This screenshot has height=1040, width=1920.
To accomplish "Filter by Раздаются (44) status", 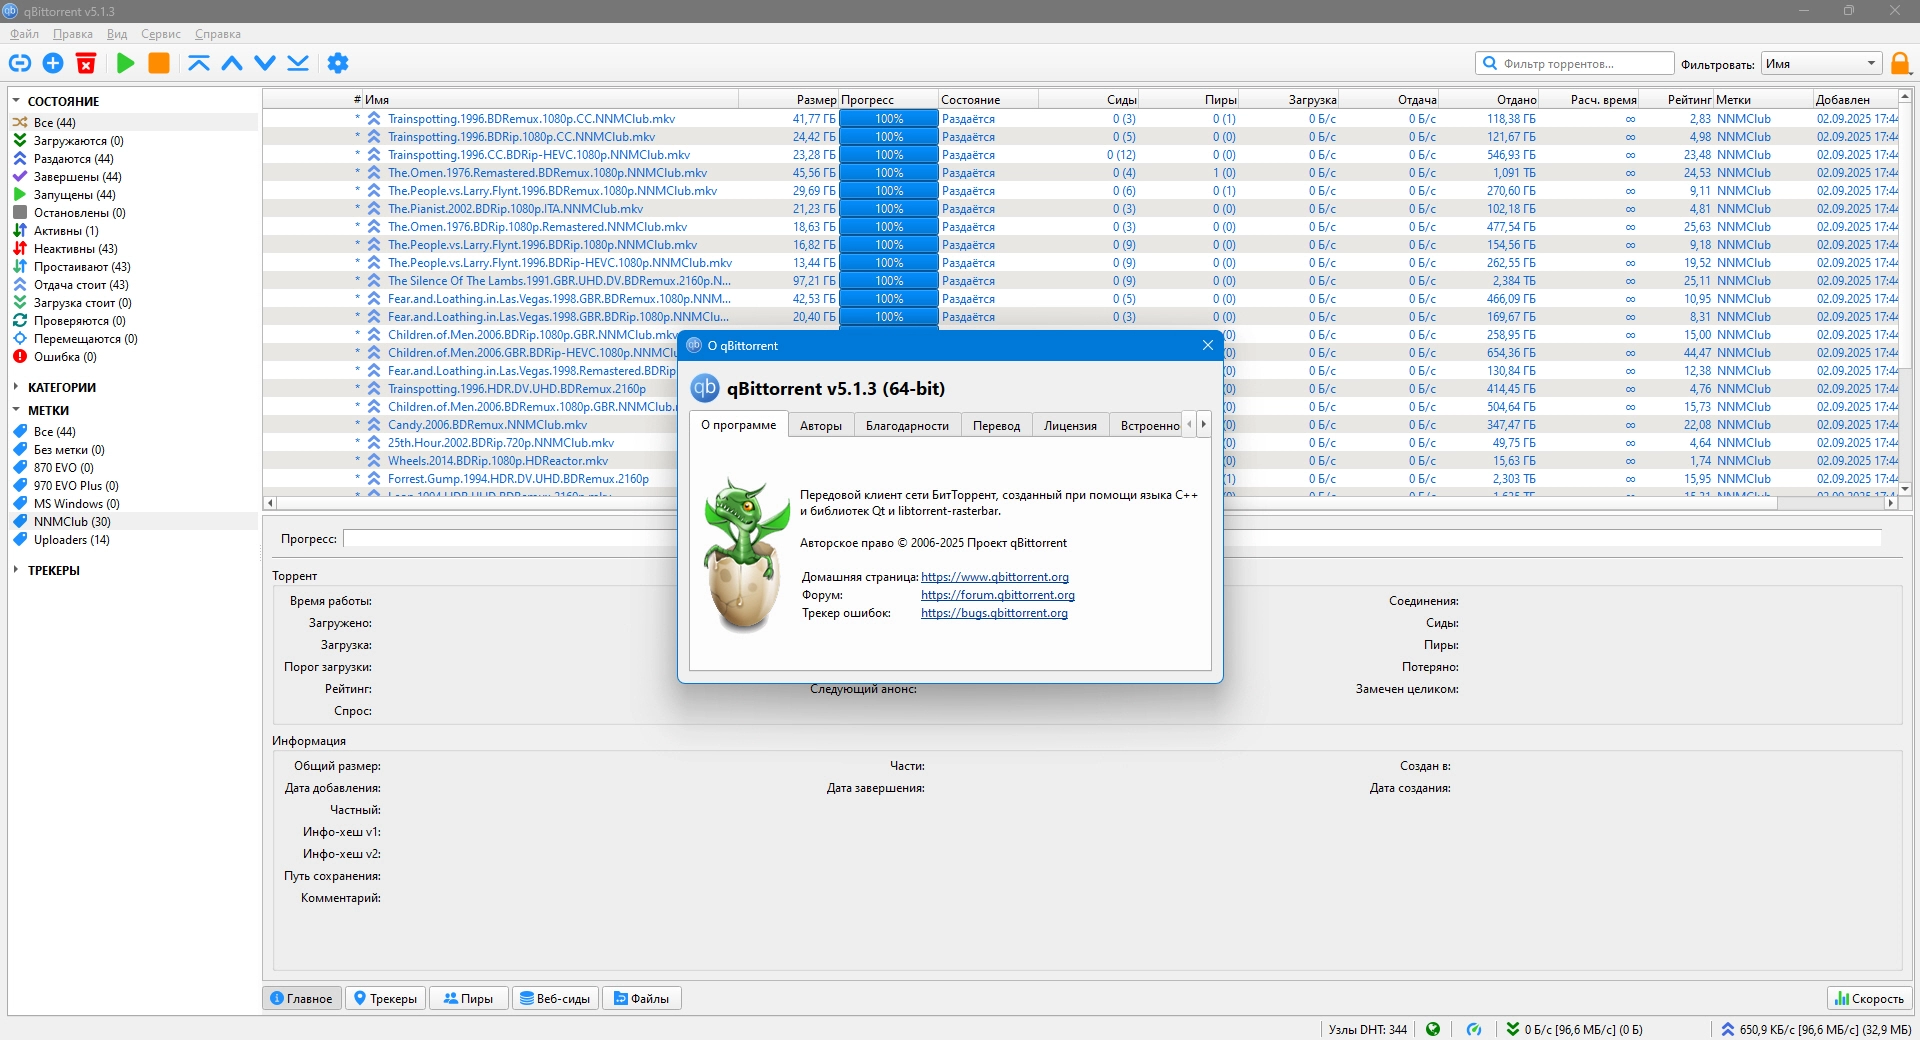I will pos(74,159).
